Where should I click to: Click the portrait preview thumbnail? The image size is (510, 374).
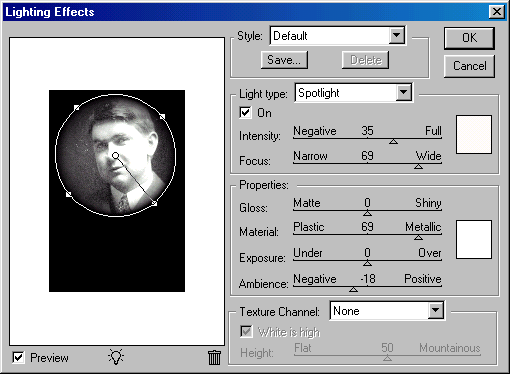[117, 191]
